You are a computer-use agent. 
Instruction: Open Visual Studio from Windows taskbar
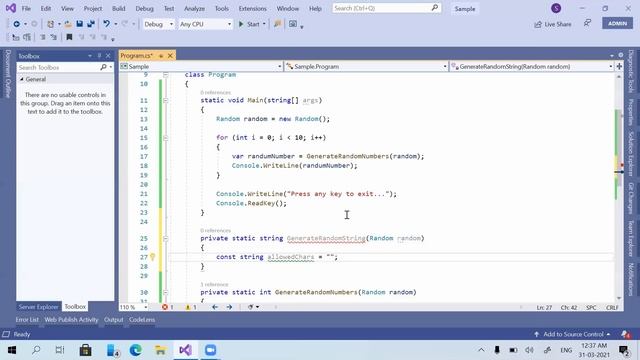point(185,350)
